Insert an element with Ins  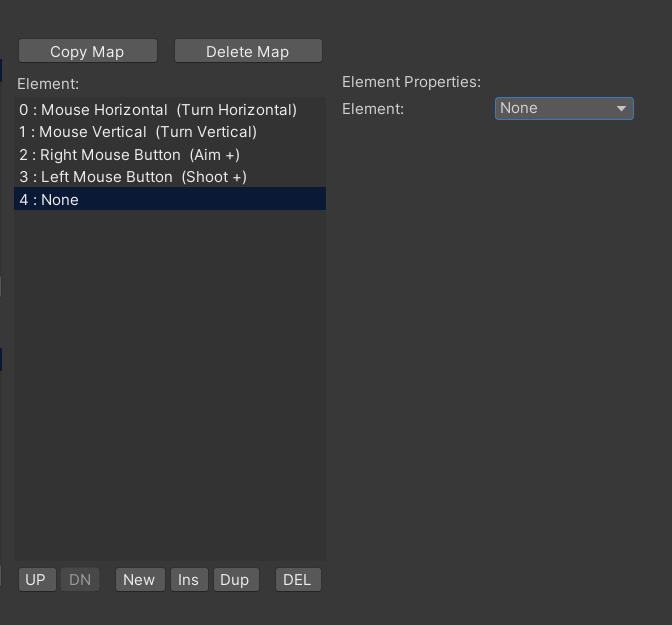click(x=189, y=580)
